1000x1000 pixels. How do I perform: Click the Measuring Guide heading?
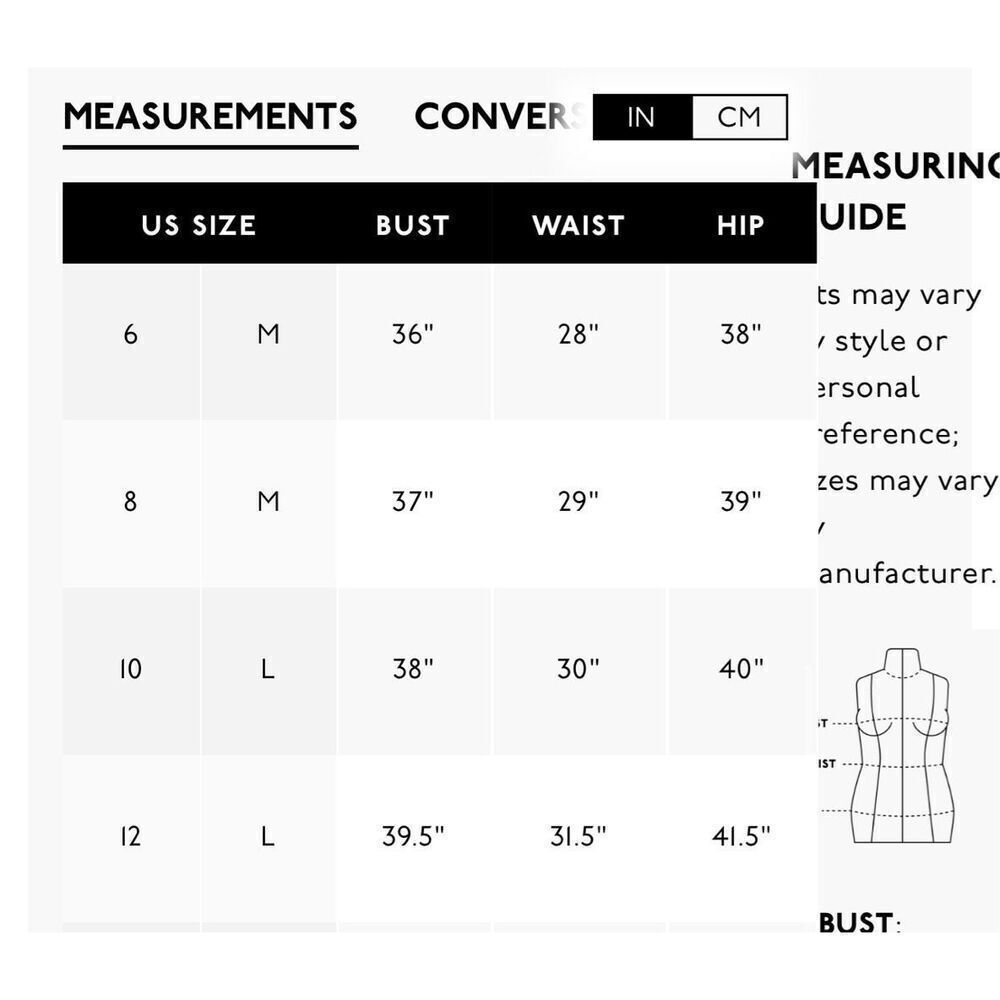pyautogui.click(x=893, y=191)
